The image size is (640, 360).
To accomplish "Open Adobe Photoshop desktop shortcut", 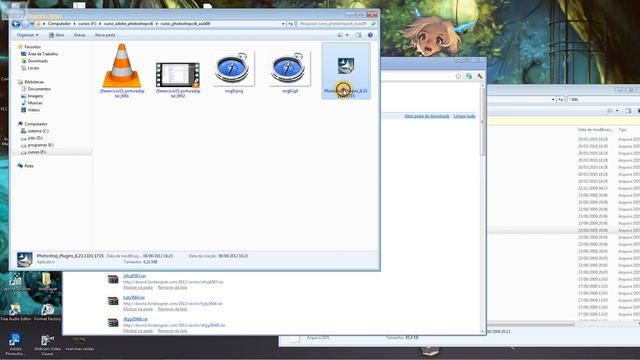I will click(16, 344).
